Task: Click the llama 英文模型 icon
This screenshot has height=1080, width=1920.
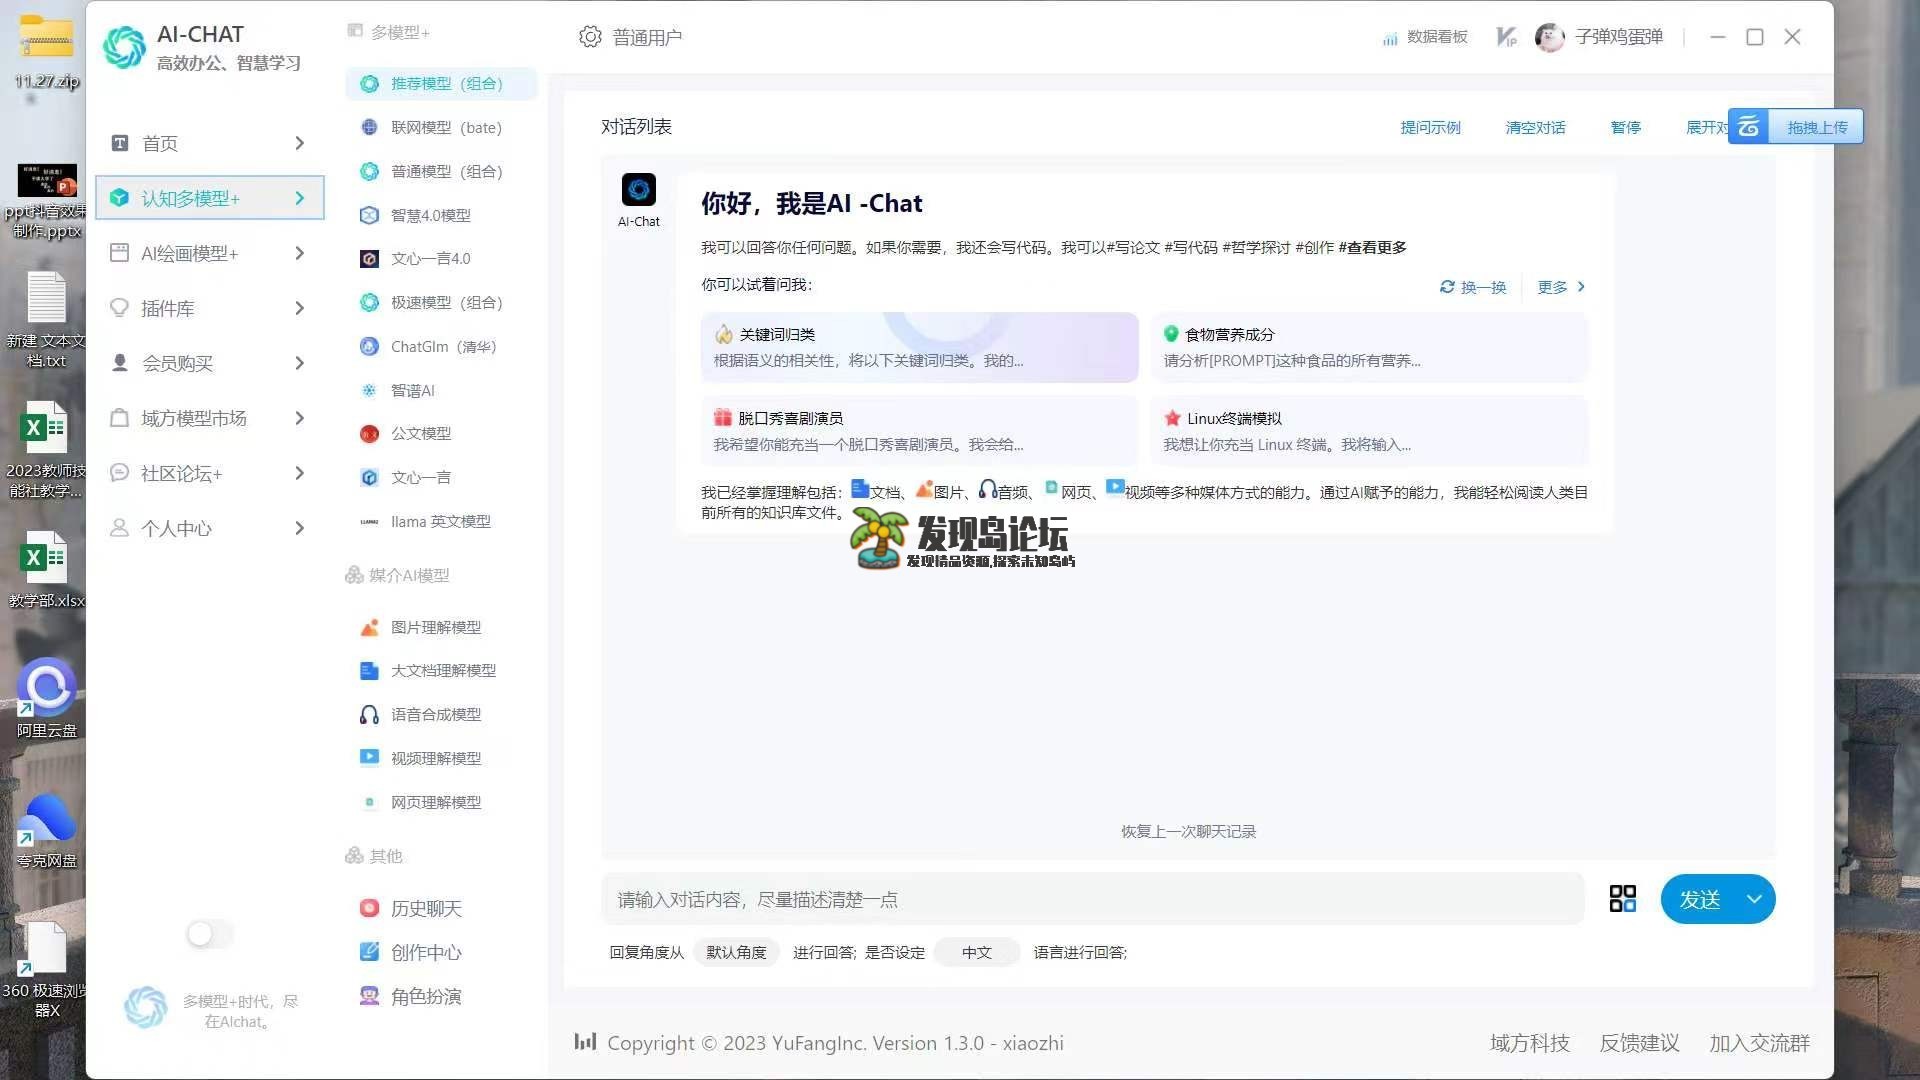Action: (369, 521)
